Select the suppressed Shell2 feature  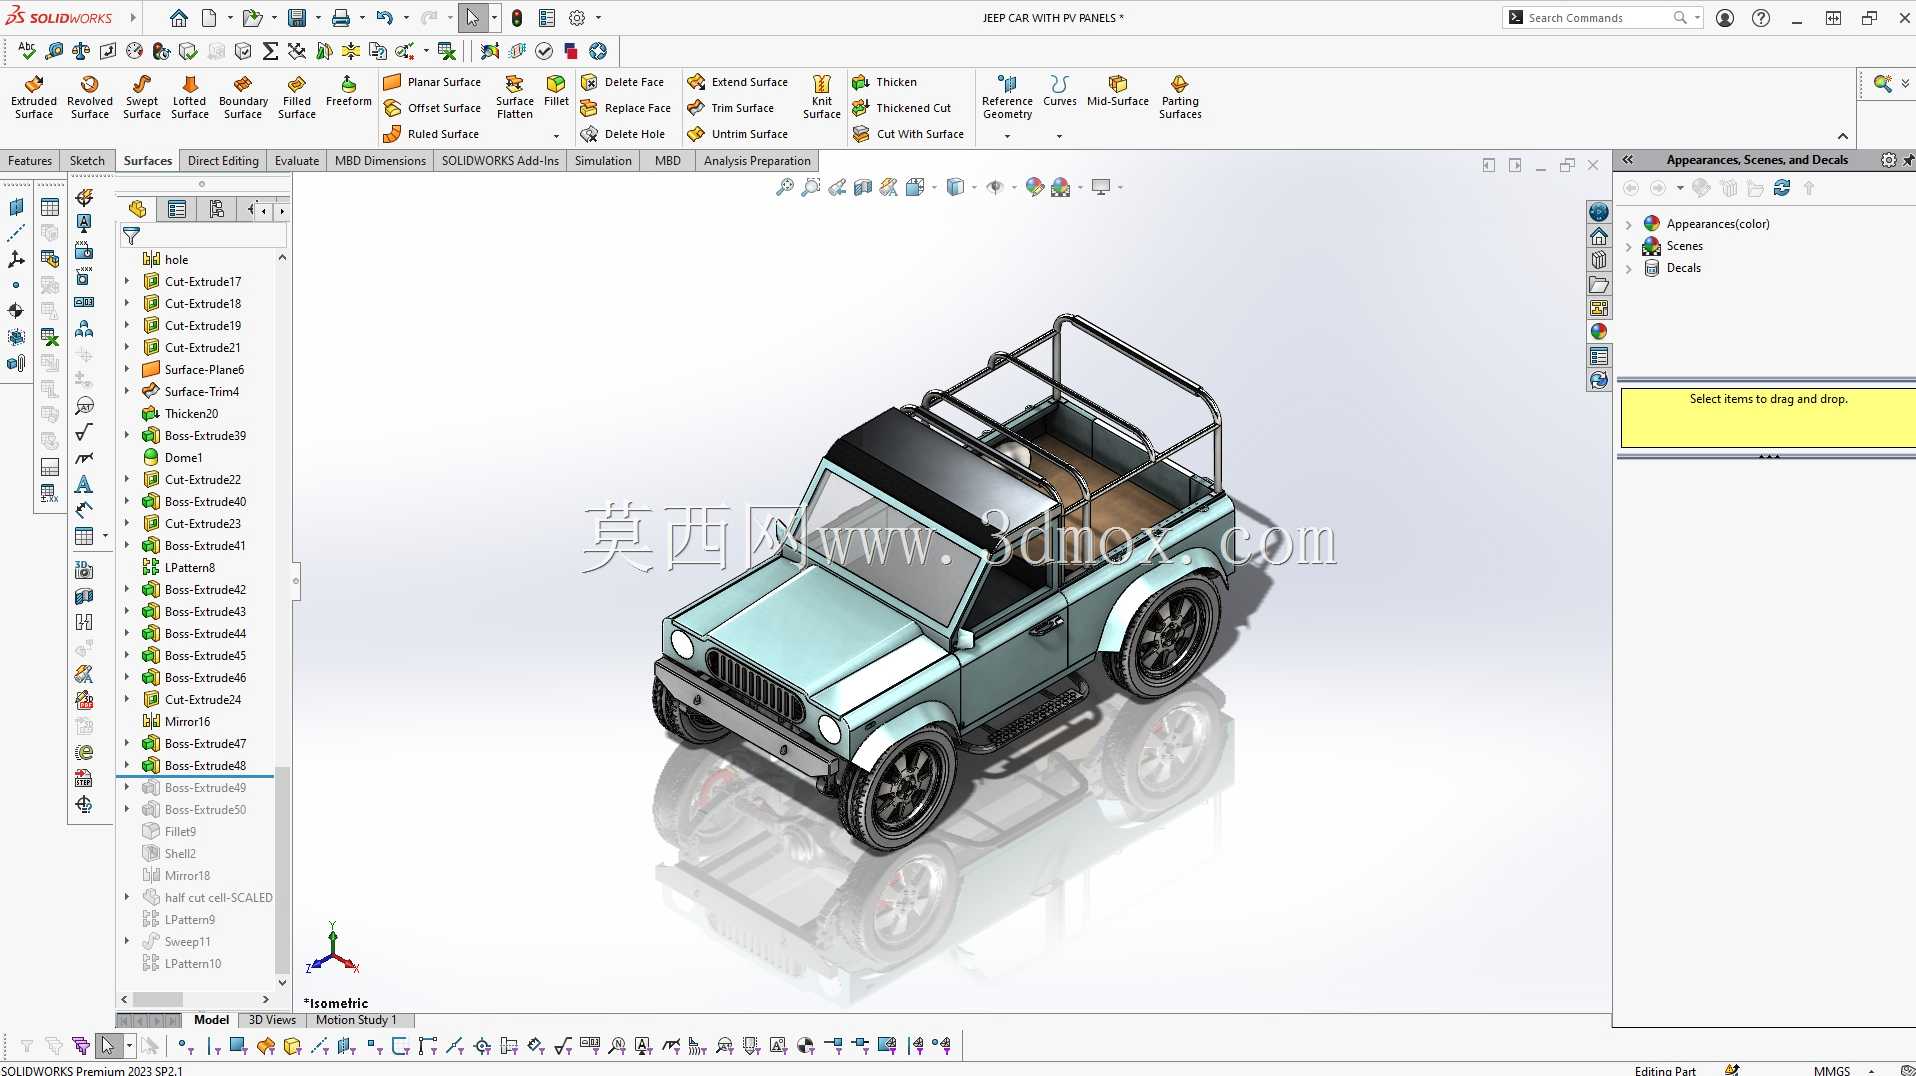(169, 854)
